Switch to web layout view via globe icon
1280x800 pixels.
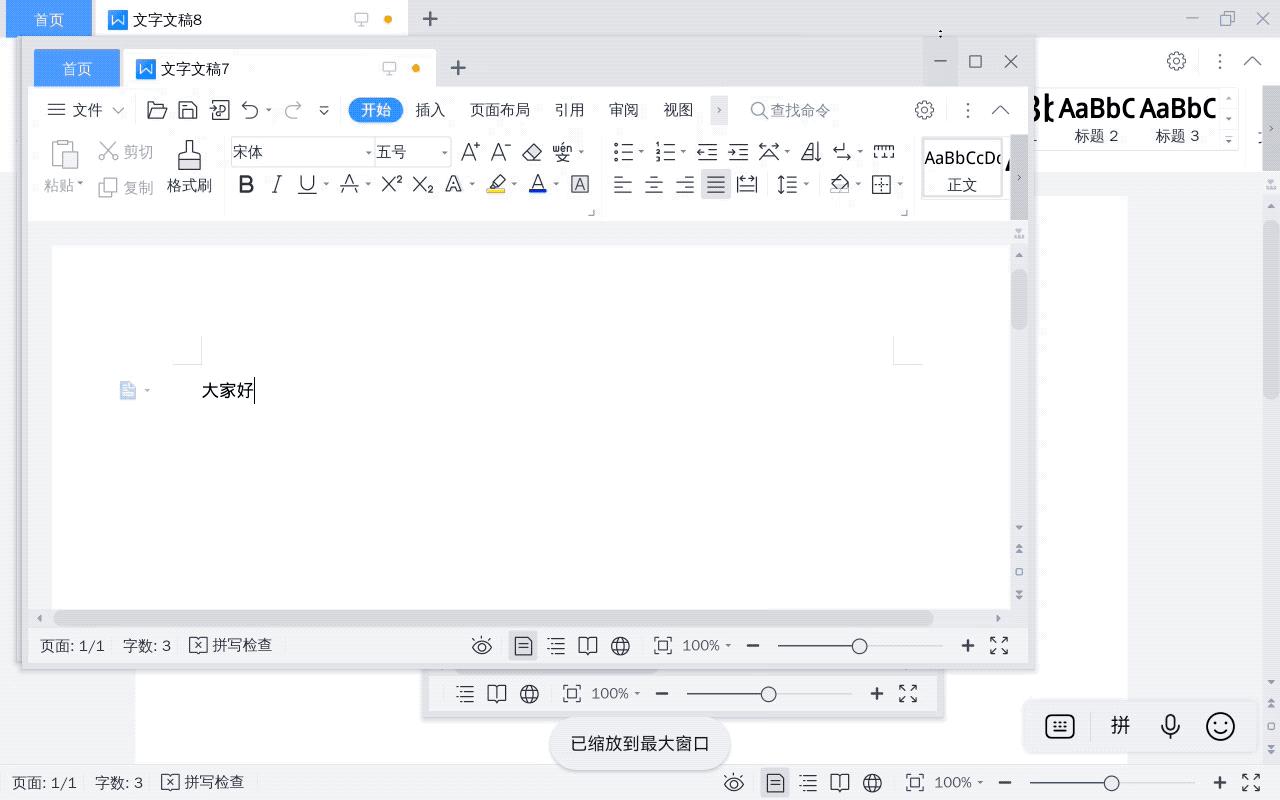coord(620,645)
